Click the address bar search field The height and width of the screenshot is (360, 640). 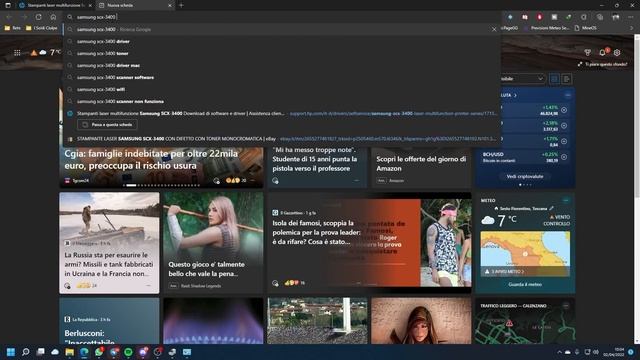click(x=282, y=17)
